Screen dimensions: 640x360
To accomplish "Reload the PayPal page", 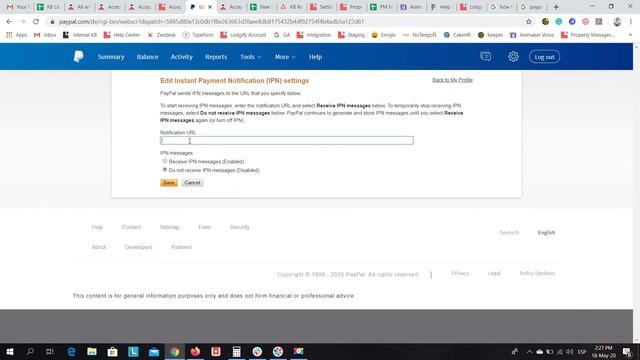I will pos(36,22).
